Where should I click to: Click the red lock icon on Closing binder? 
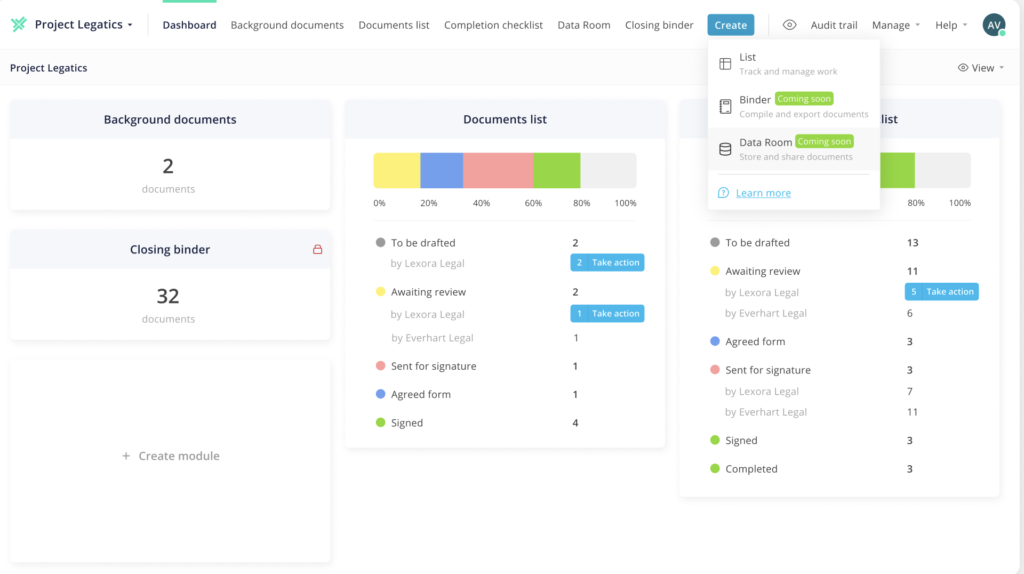coord(318,249)
